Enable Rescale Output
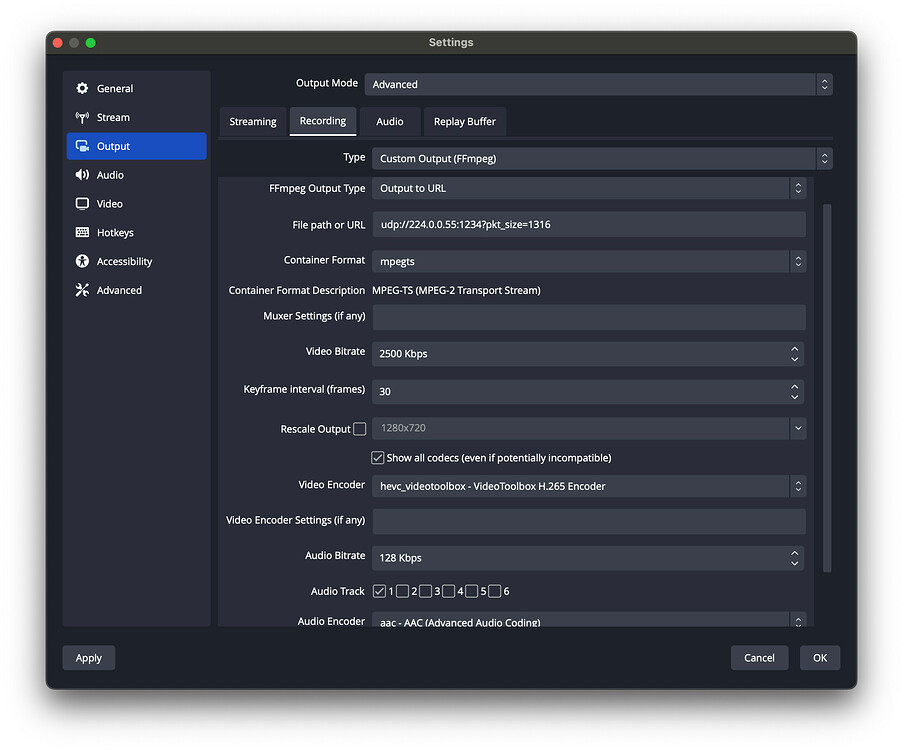The image size is (903, 750). pyautogui.click(x=359, y=428)
